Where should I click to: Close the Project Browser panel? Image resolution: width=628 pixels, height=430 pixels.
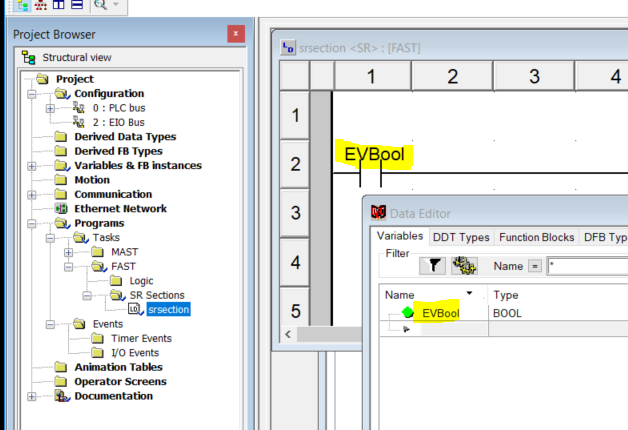[x=236, y=34]
